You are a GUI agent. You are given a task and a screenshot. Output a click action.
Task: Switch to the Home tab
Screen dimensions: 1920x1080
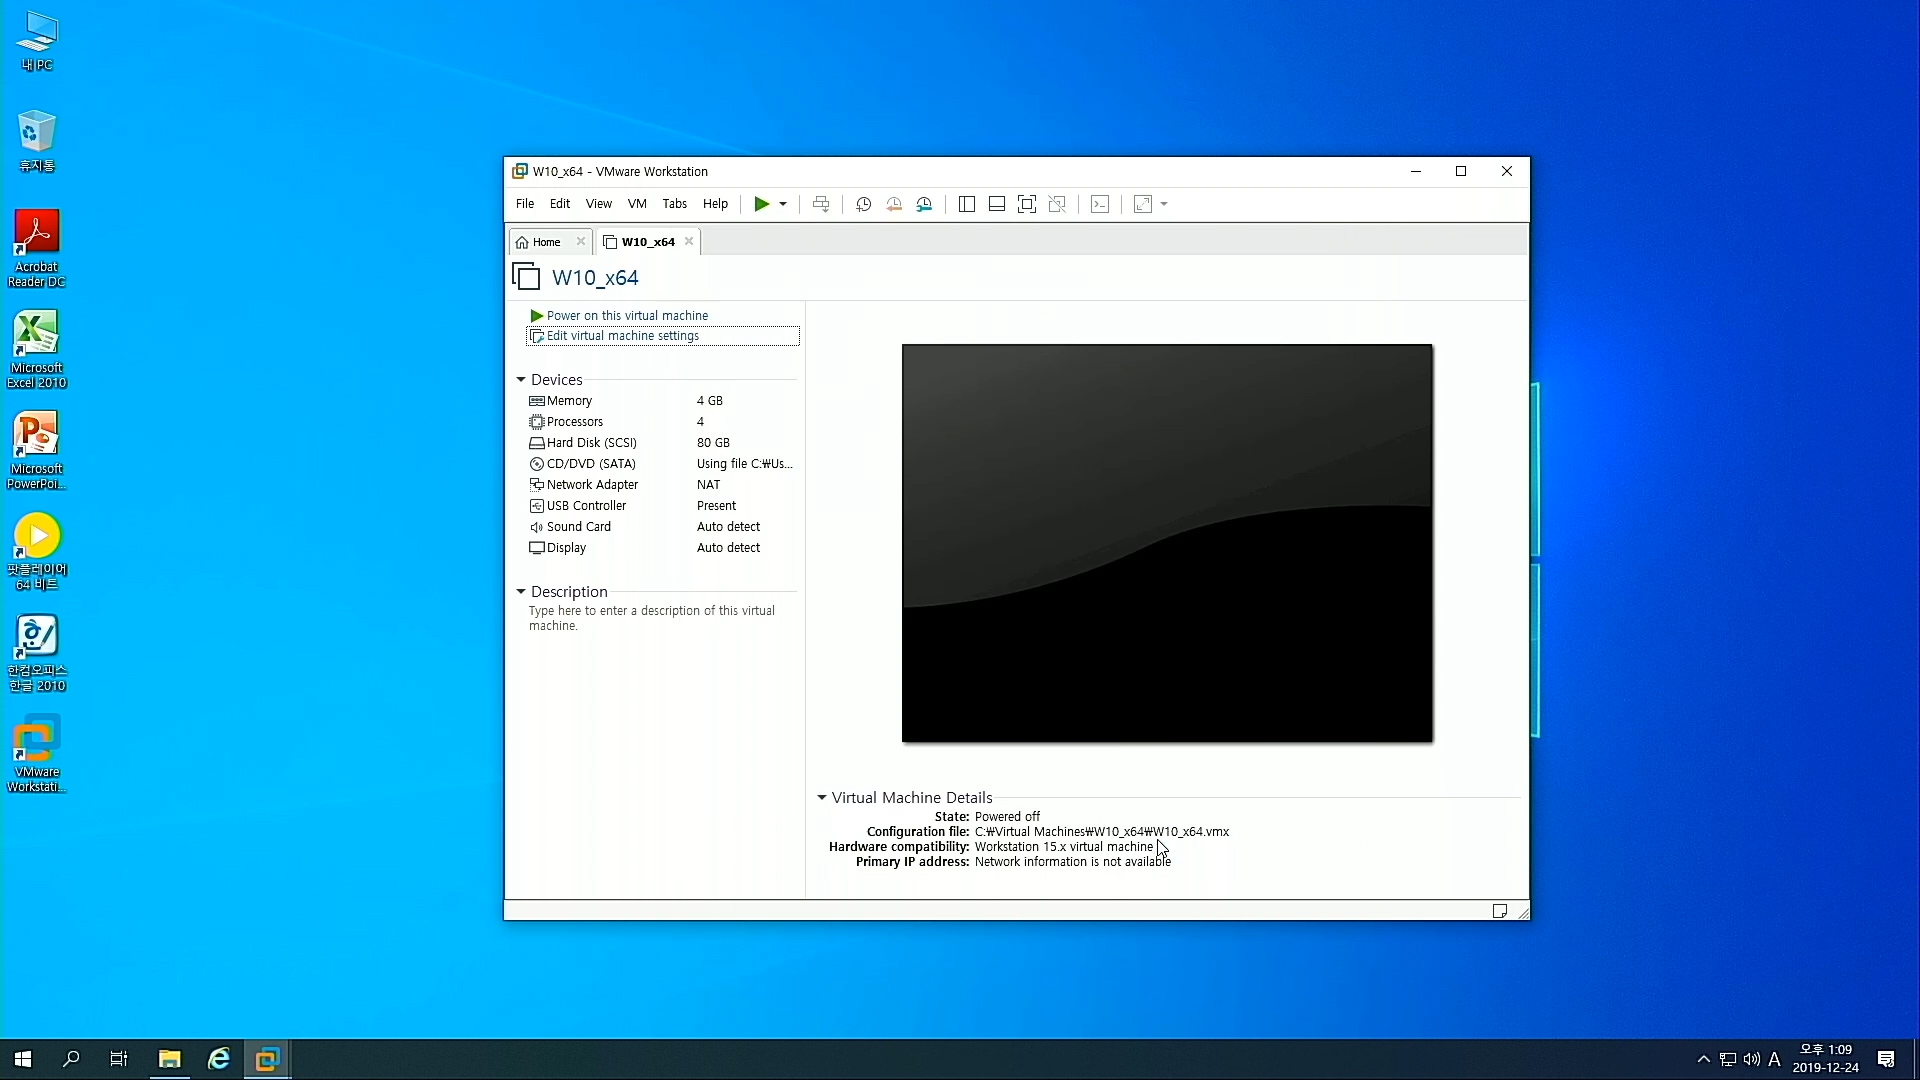click(546, 242)
